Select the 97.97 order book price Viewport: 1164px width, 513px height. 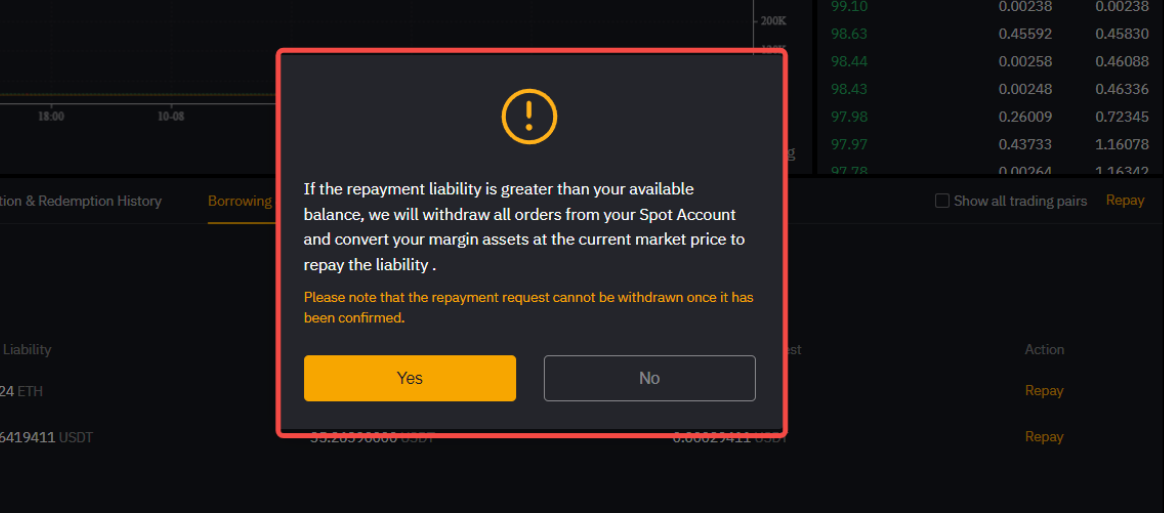click(847, 145)
